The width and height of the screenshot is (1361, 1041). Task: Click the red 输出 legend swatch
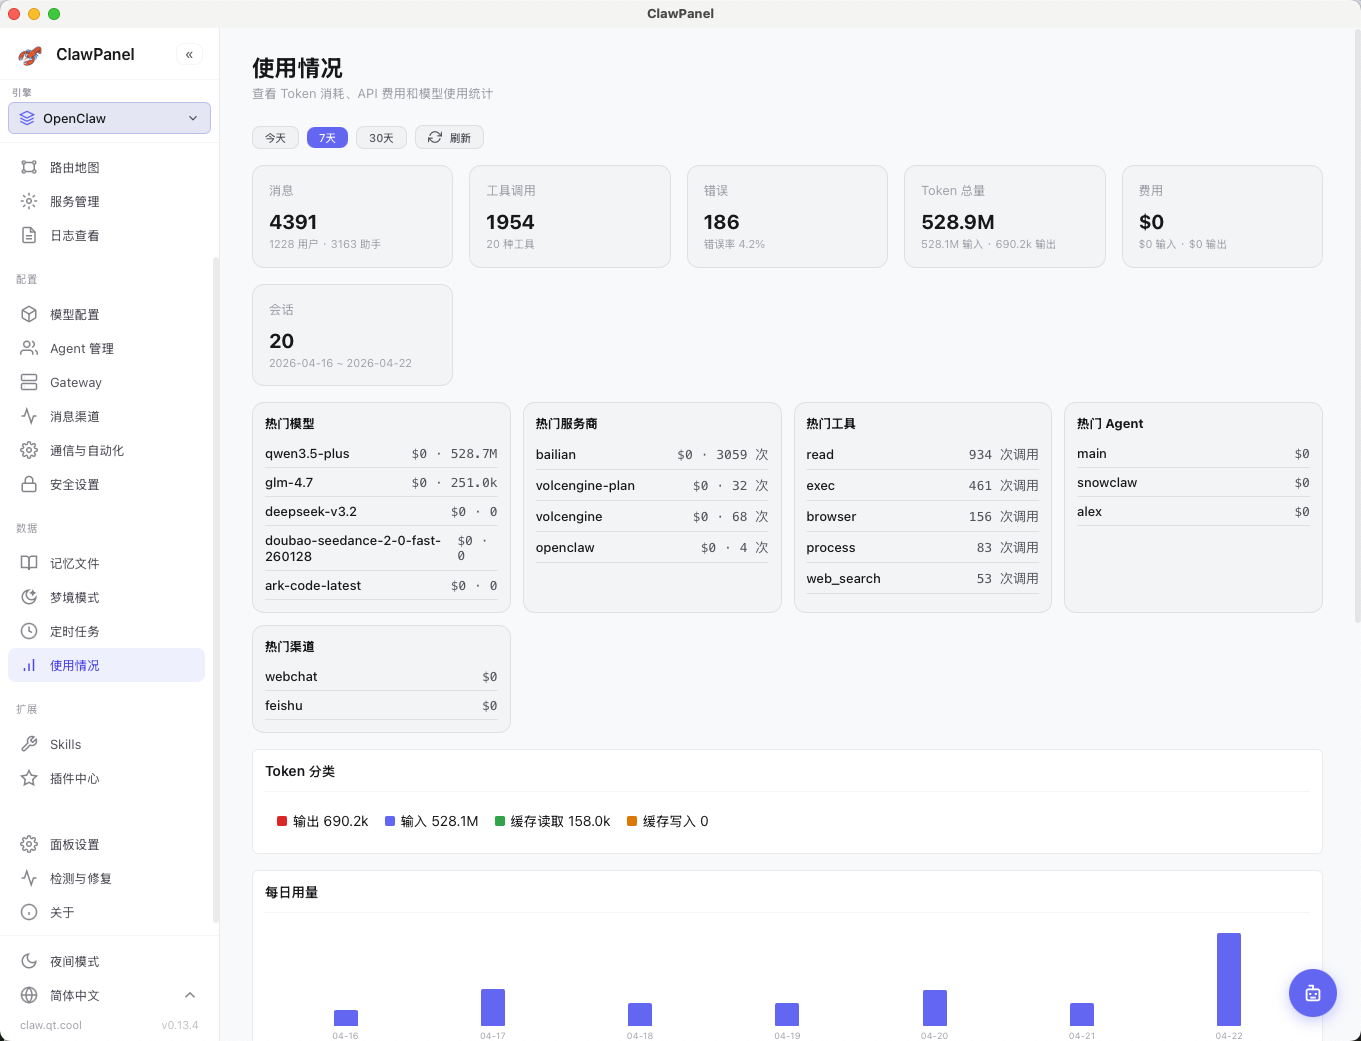282,821
